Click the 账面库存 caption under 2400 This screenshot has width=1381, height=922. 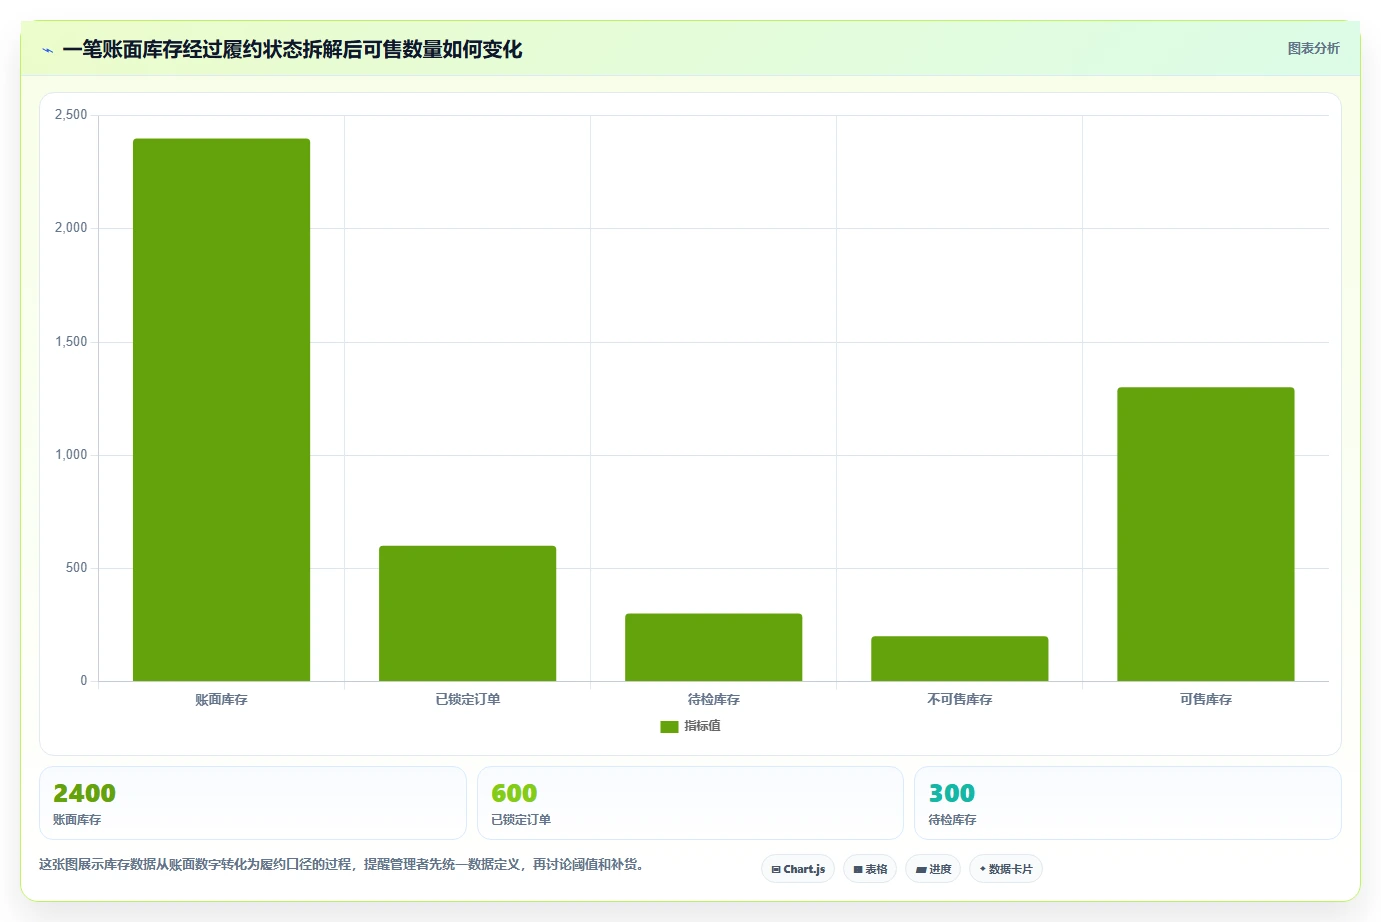[x=77, y=819]
